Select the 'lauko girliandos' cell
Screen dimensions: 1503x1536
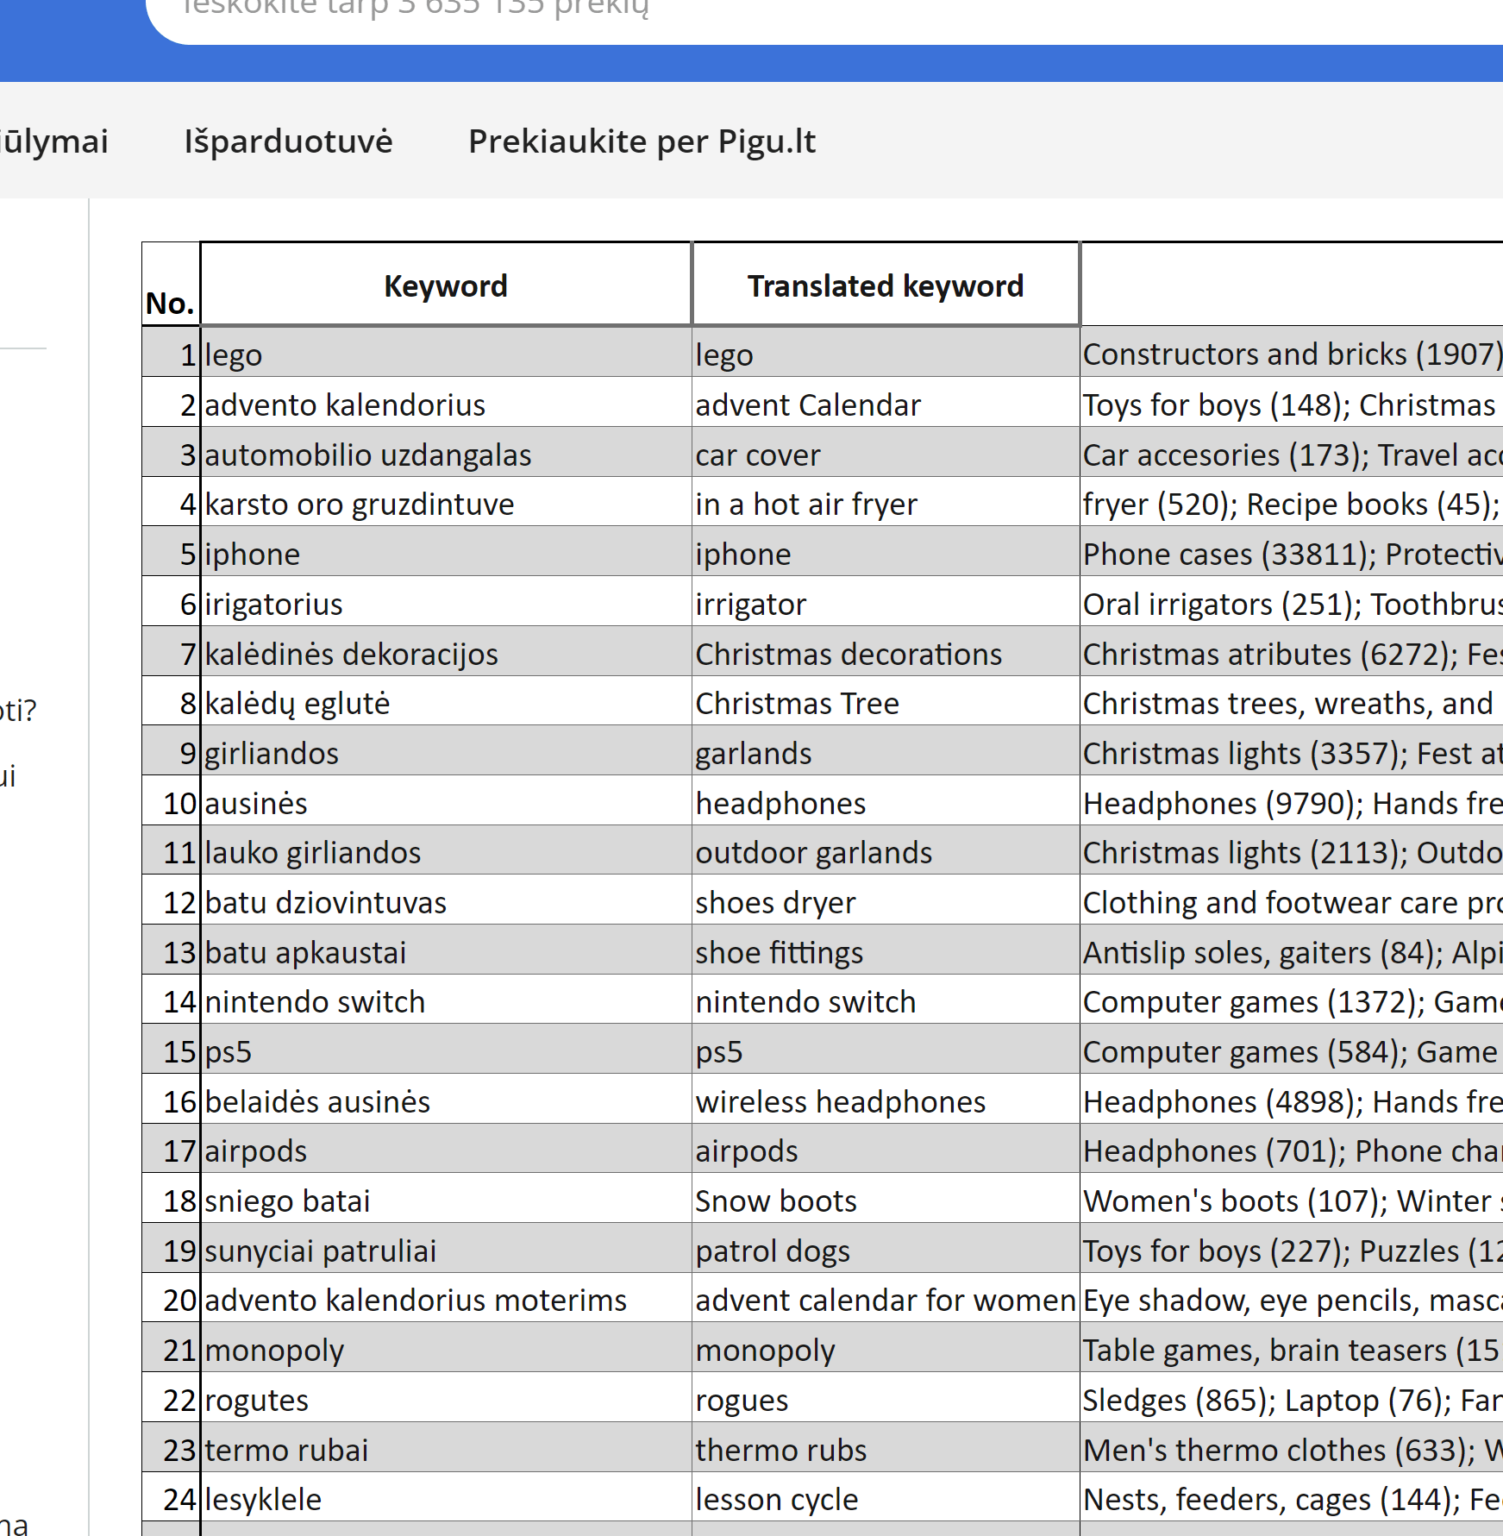[446, 850]
